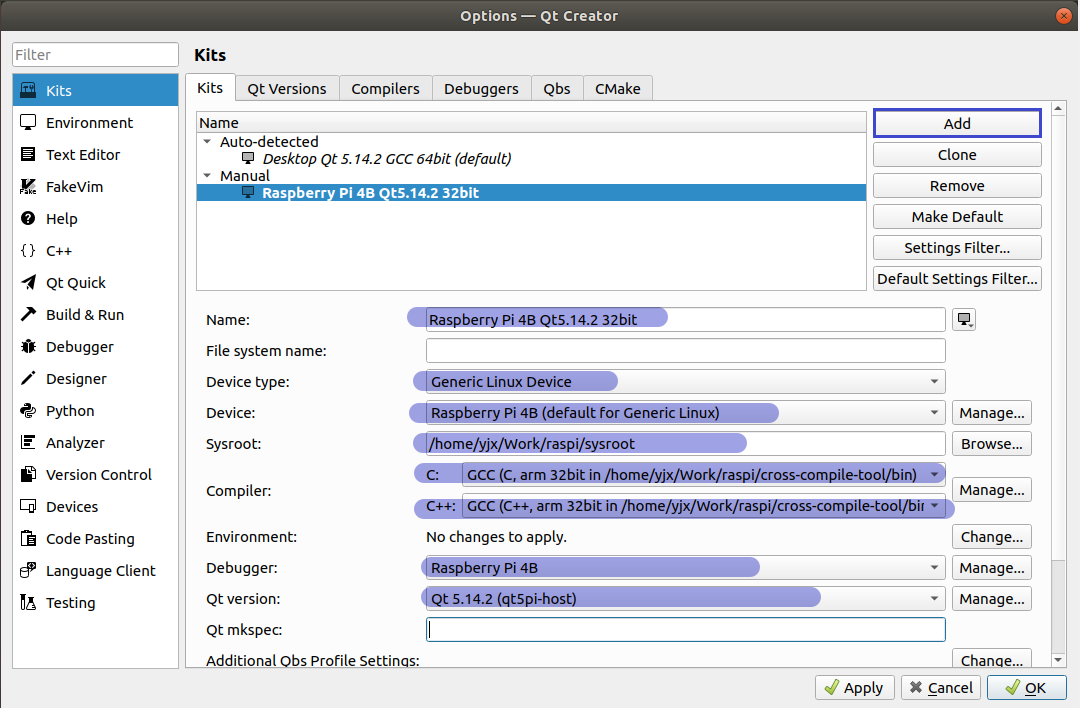Open the Language Client icon

point(28,571)
